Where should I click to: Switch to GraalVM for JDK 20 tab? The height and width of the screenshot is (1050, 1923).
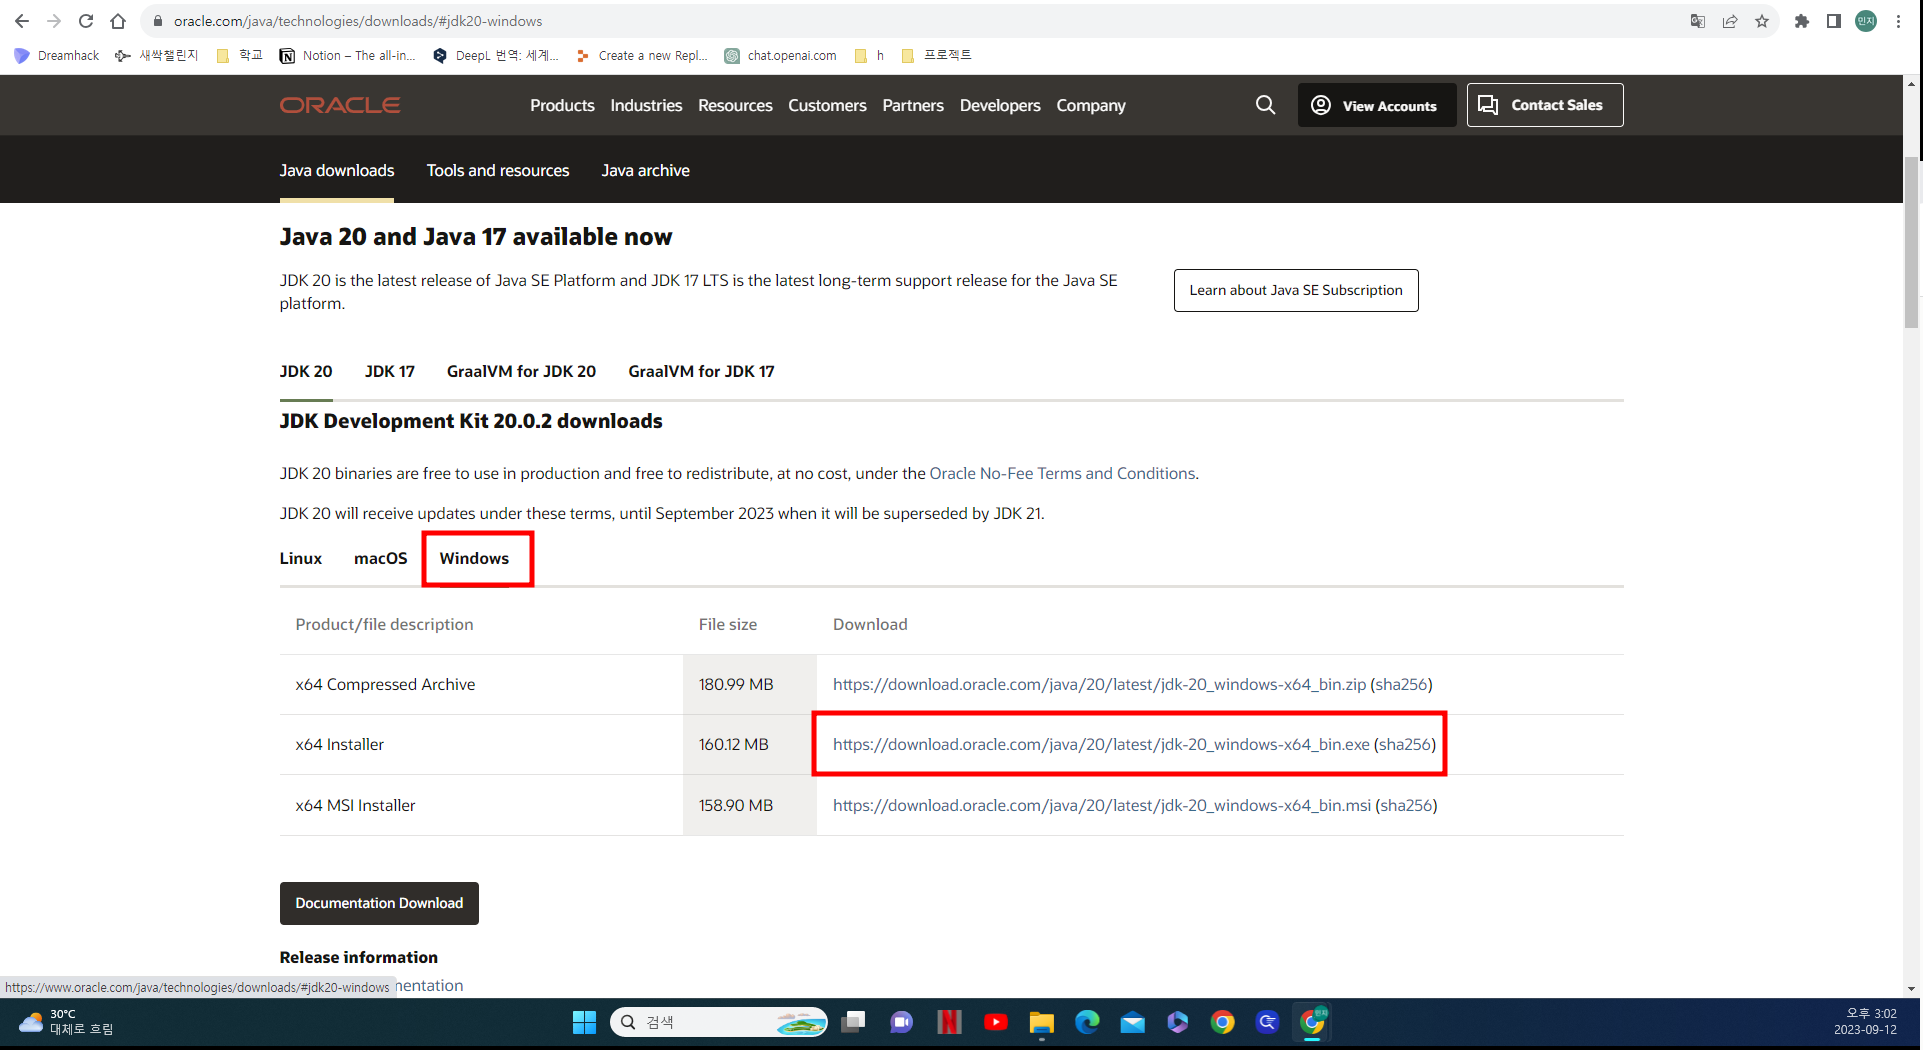pyautogui.click(x=521, y=371)
